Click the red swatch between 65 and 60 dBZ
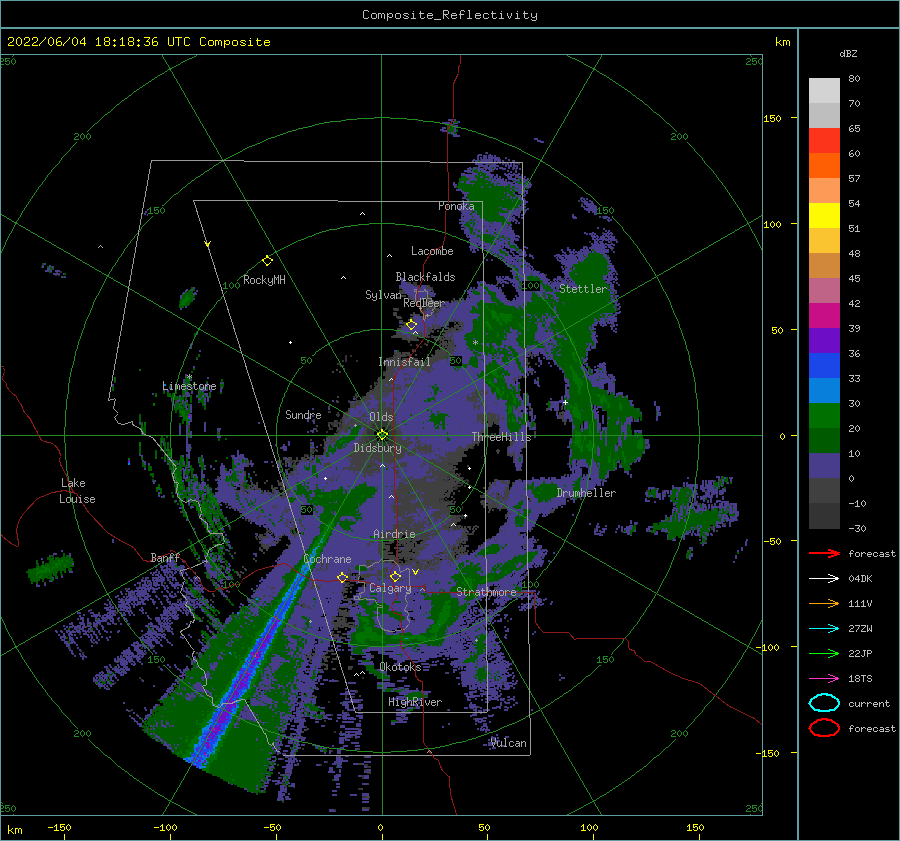Viewport: 900px width, 841px height. tap(824, 141)
